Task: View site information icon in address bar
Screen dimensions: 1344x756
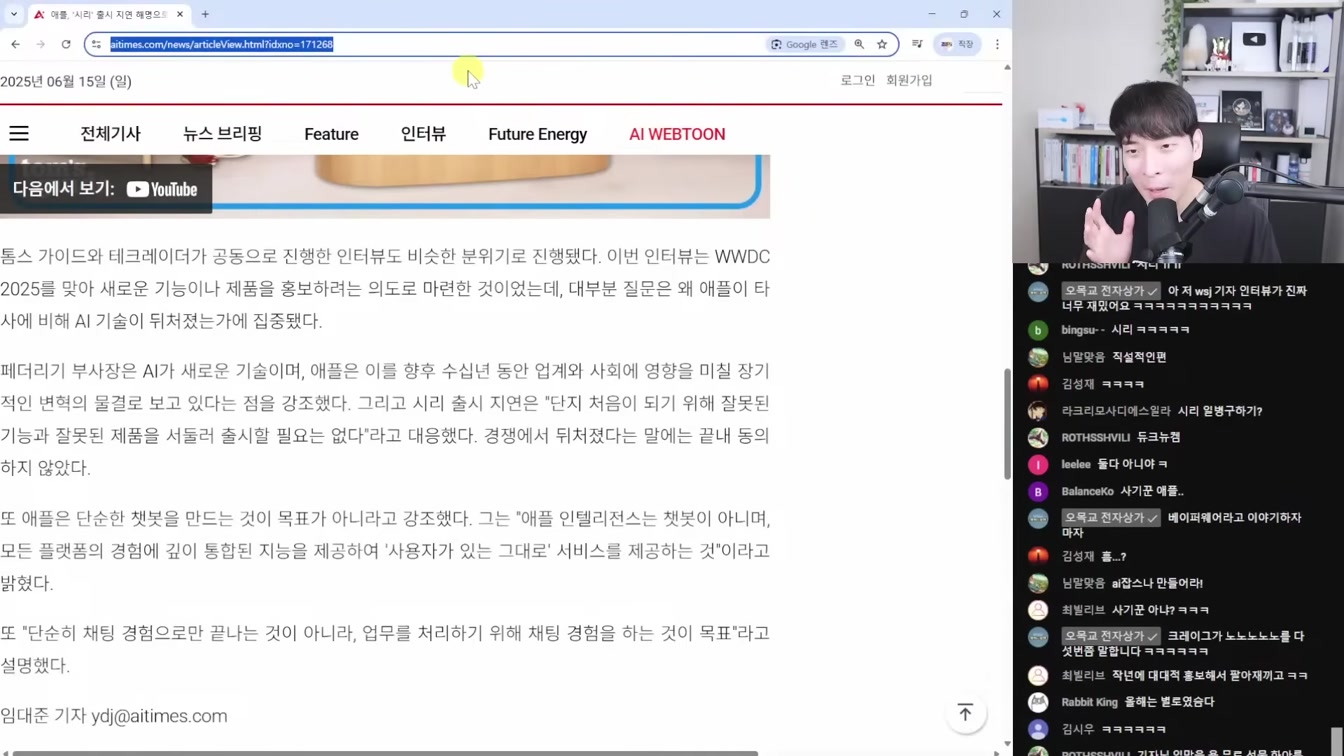Action: click(x=96, y=44)
